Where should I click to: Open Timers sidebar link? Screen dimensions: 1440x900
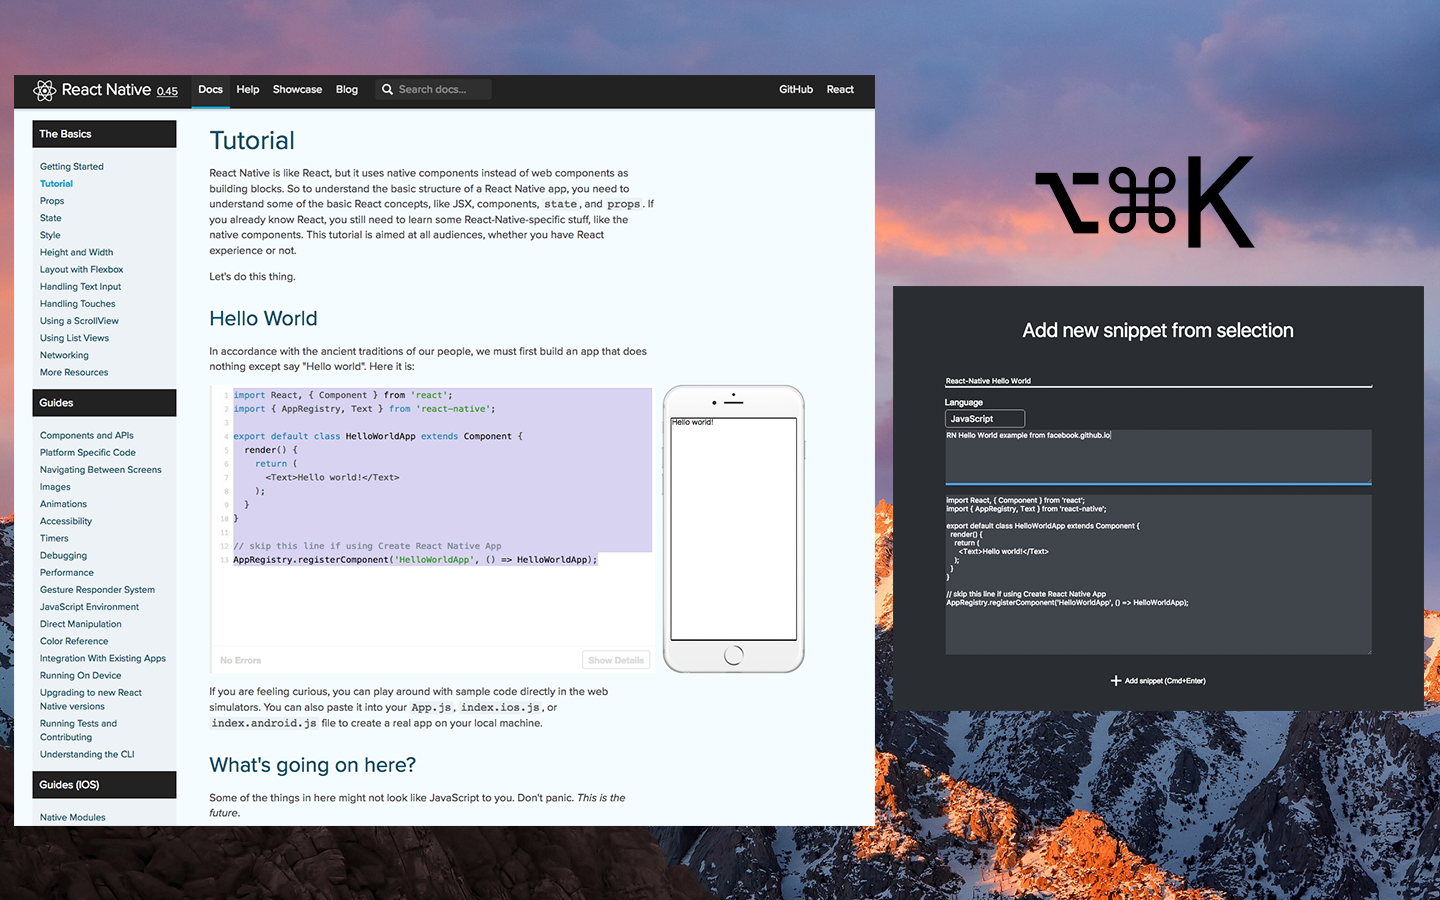(54, 538)
